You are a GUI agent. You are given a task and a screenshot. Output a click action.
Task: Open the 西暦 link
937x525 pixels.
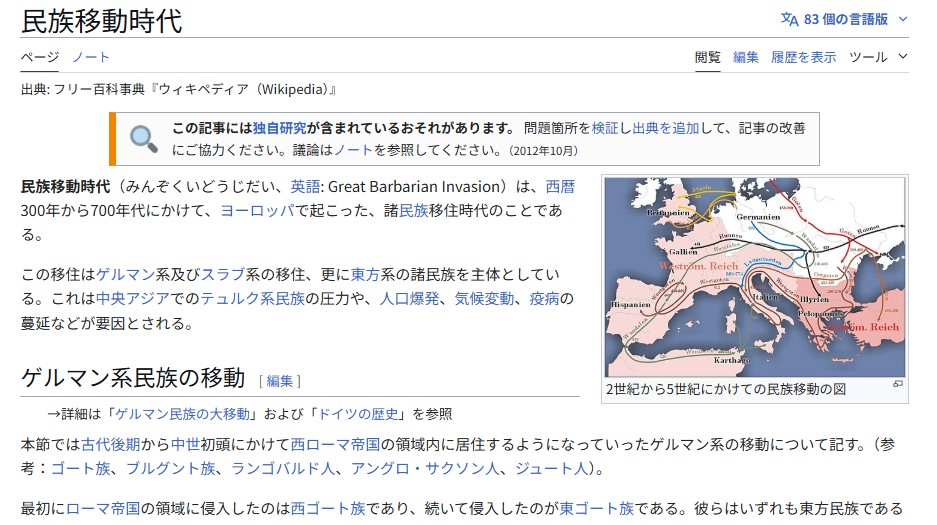tap(561, 186)
